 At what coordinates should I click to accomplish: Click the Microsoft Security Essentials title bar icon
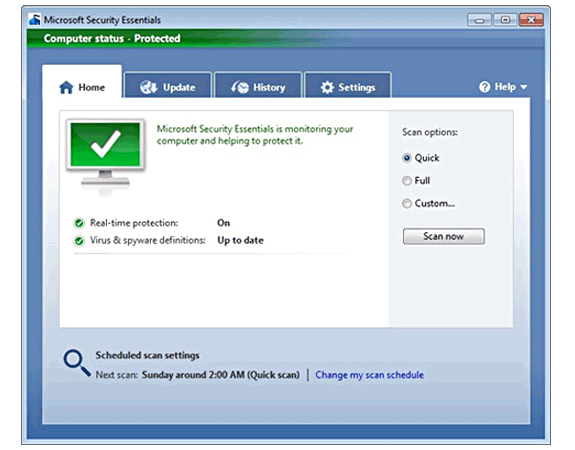[34, 19]
